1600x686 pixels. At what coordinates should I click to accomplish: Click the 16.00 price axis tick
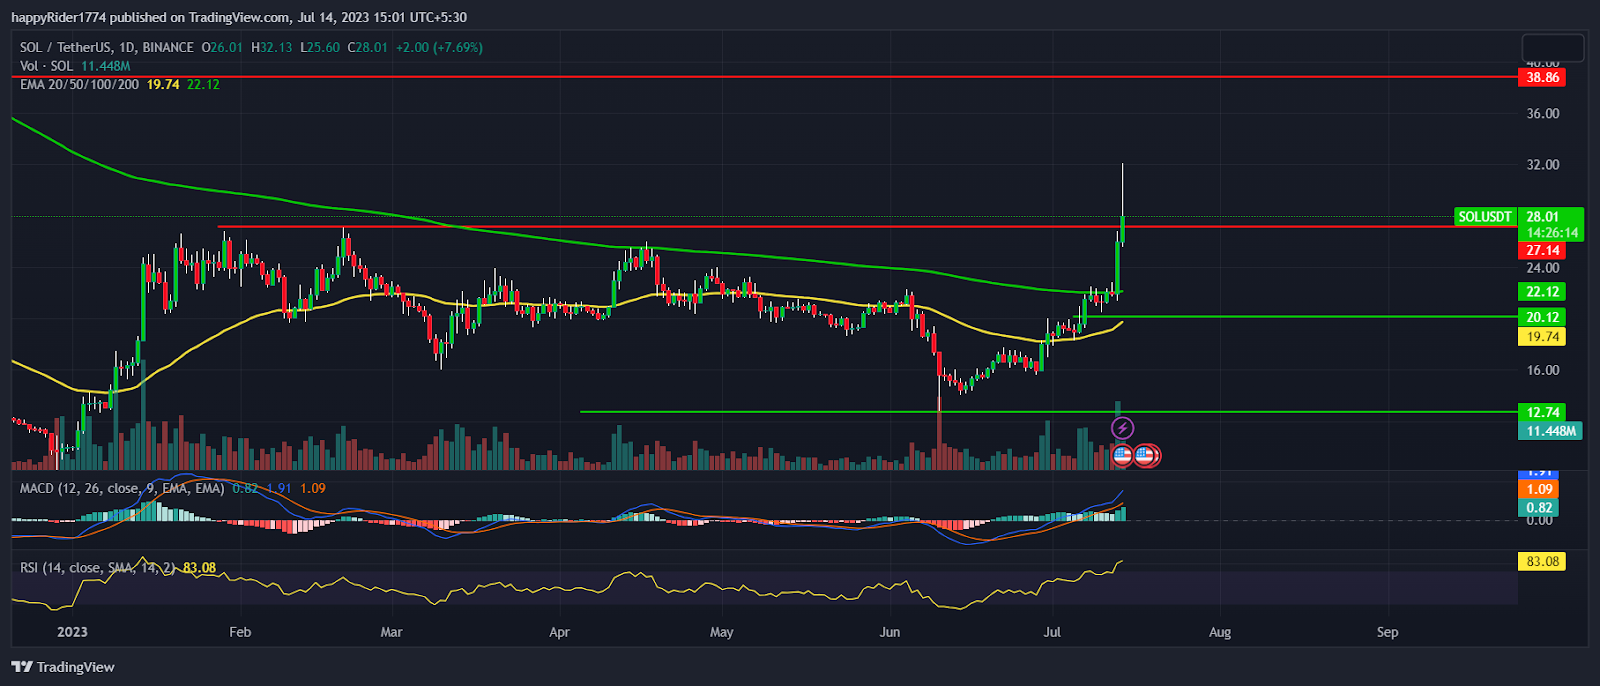[x=1542, y=370]
